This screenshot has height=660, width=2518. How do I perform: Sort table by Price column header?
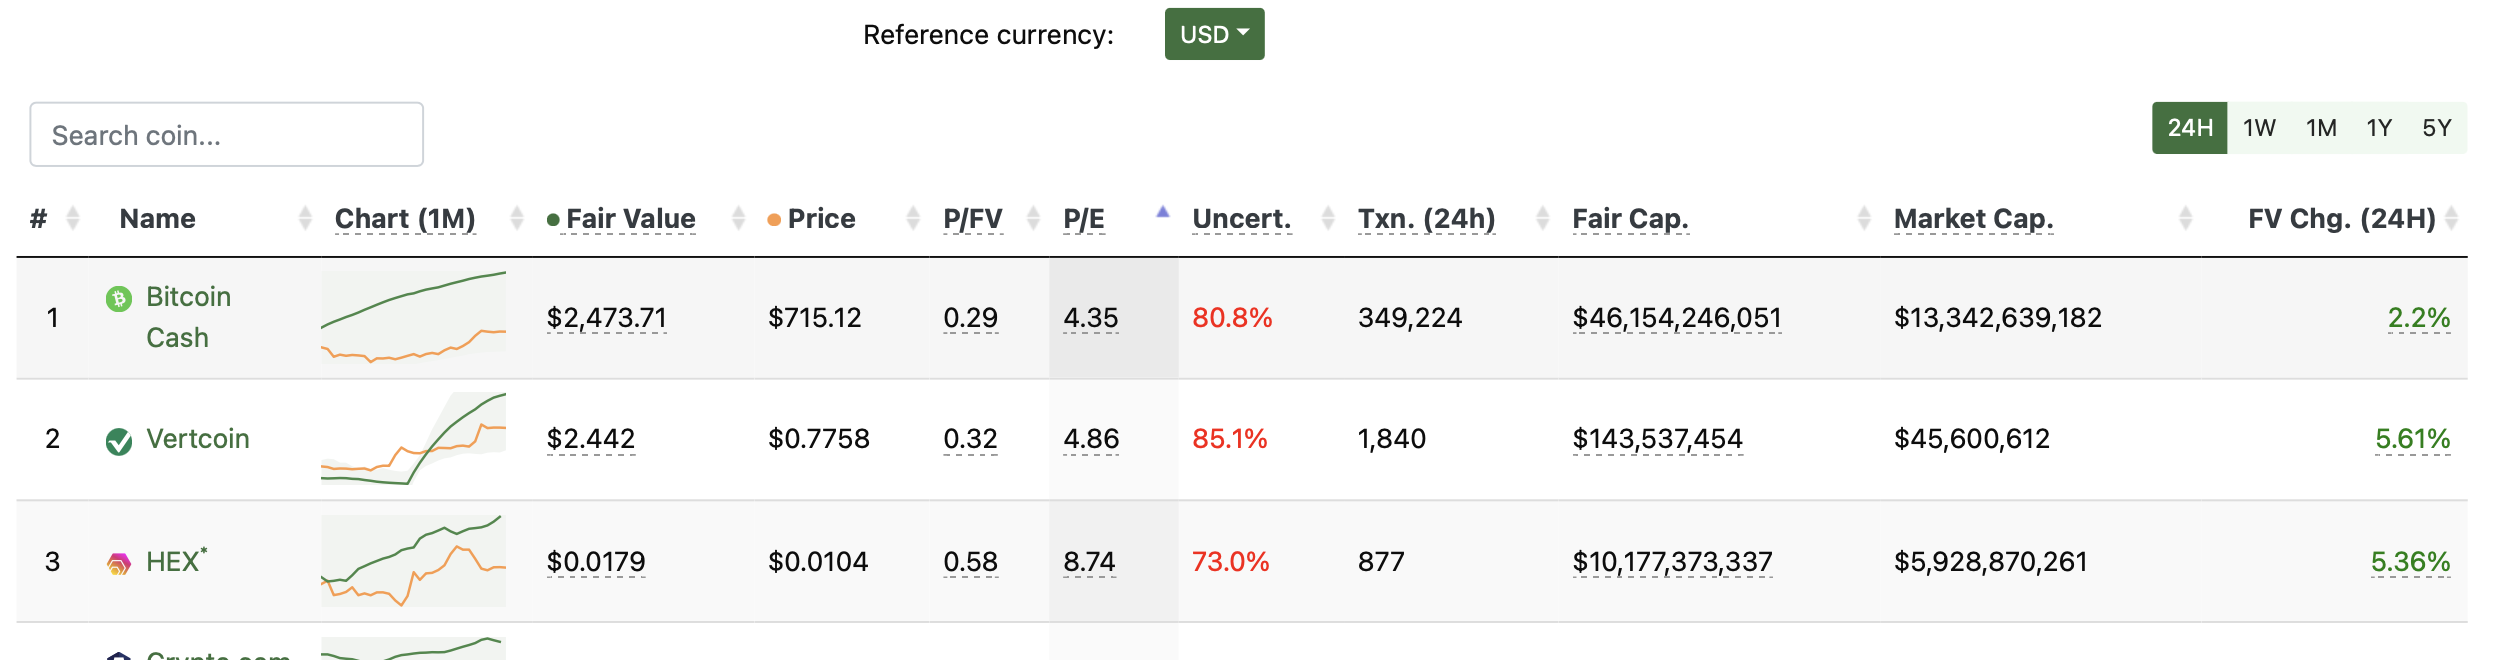coord(821,219)
